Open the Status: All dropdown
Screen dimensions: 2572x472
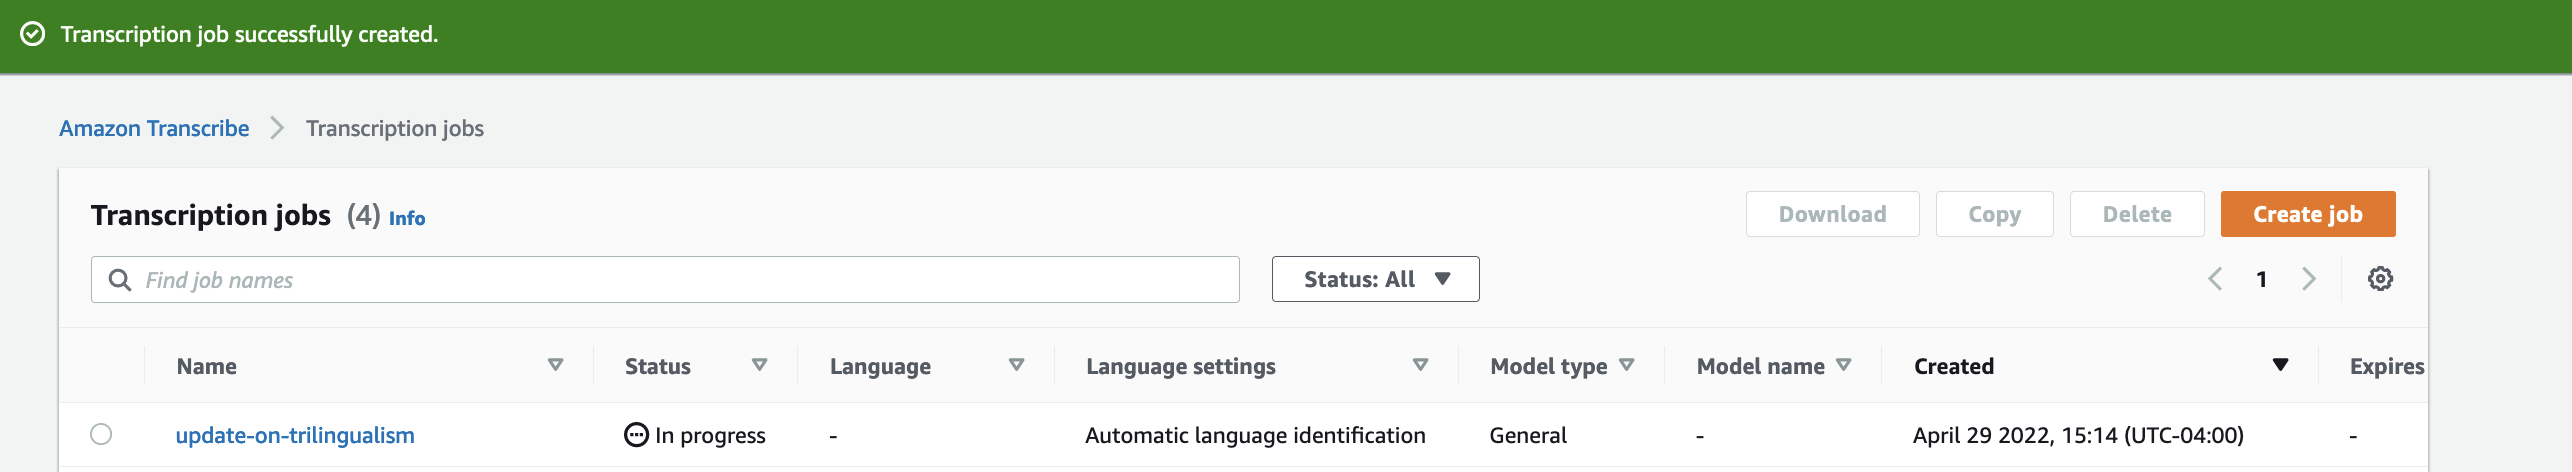coord(1375,279)
